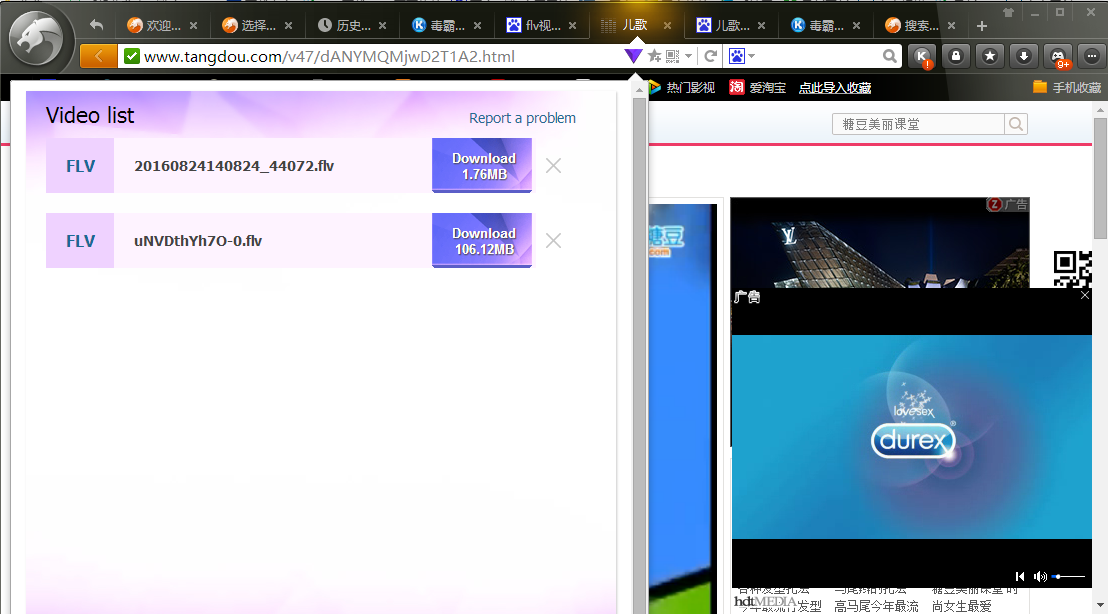The height and width of the screenshot is (614, 1108).
Task: Open the game center controller icon
Action: [1058, 56]
